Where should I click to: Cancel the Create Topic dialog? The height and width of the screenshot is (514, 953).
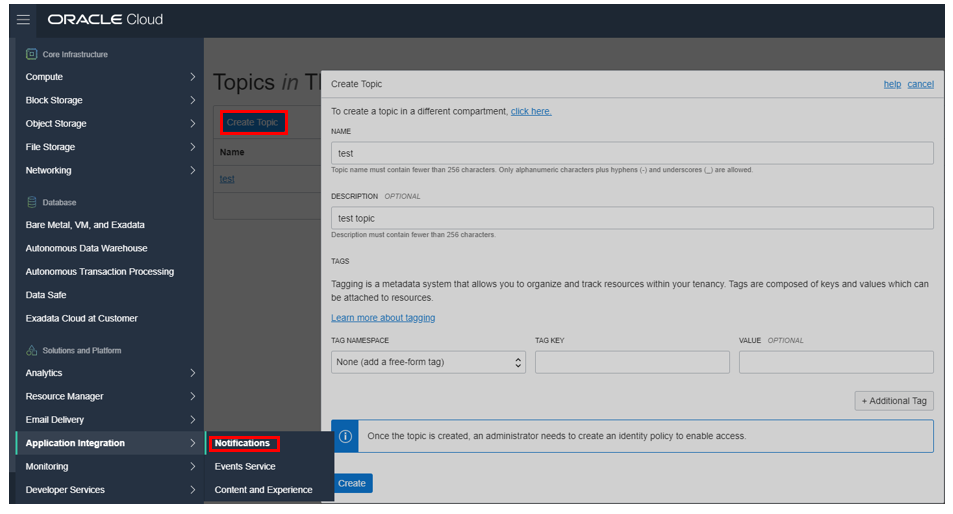(920, 84)
